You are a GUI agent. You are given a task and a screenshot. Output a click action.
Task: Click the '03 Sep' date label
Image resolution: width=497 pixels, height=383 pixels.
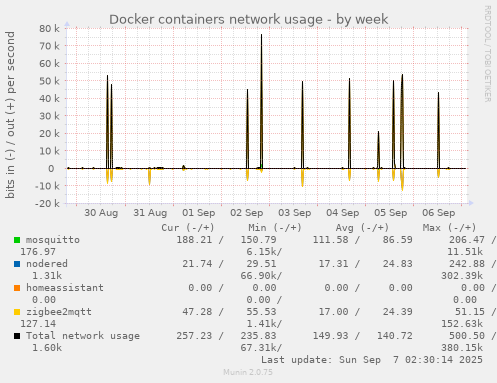[x=295, y=213]
